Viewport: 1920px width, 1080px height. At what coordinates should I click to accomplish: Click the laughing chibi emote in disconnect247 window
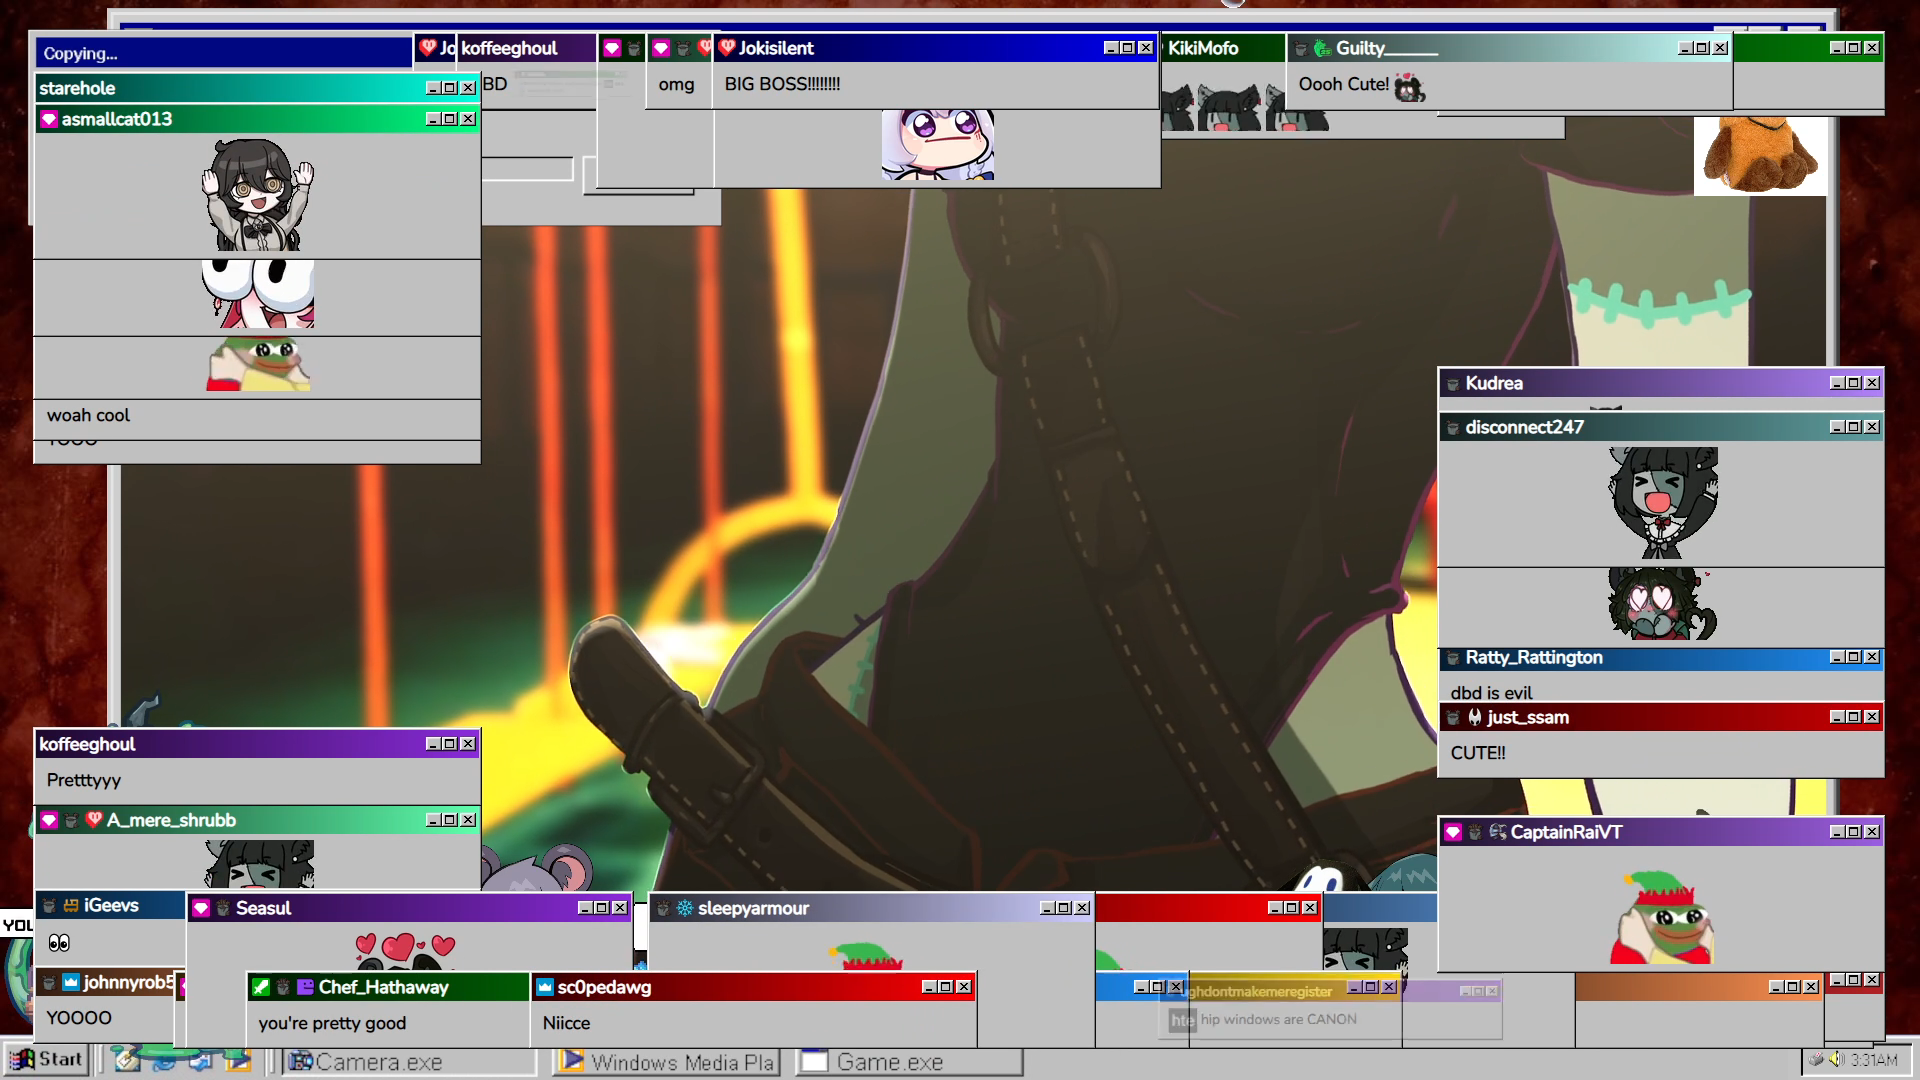[x=1662, y=502]
